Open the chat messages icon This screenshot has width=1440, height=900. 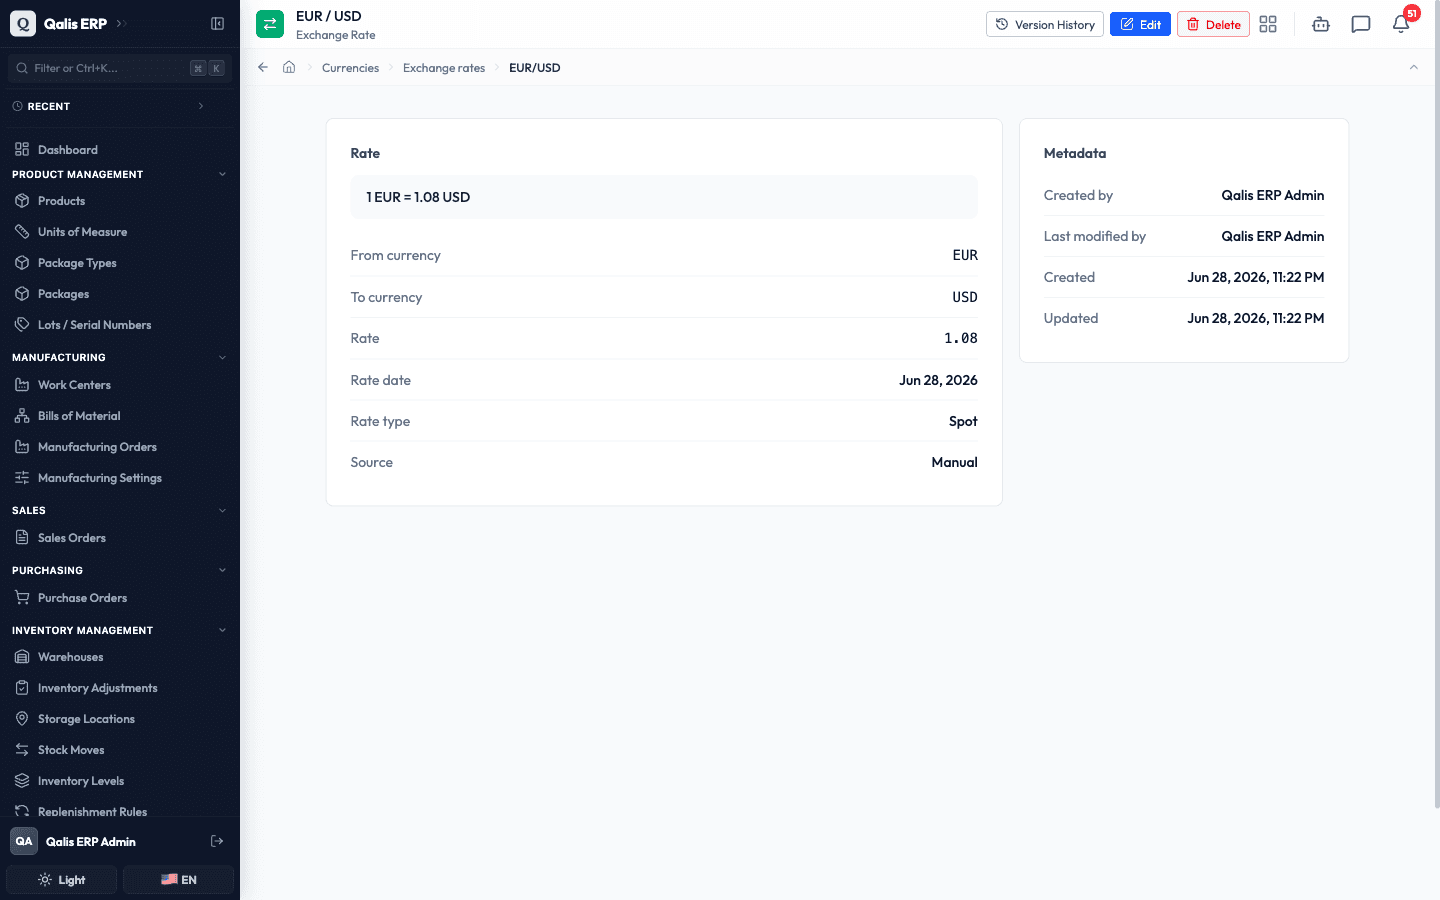click(1361, 24)
